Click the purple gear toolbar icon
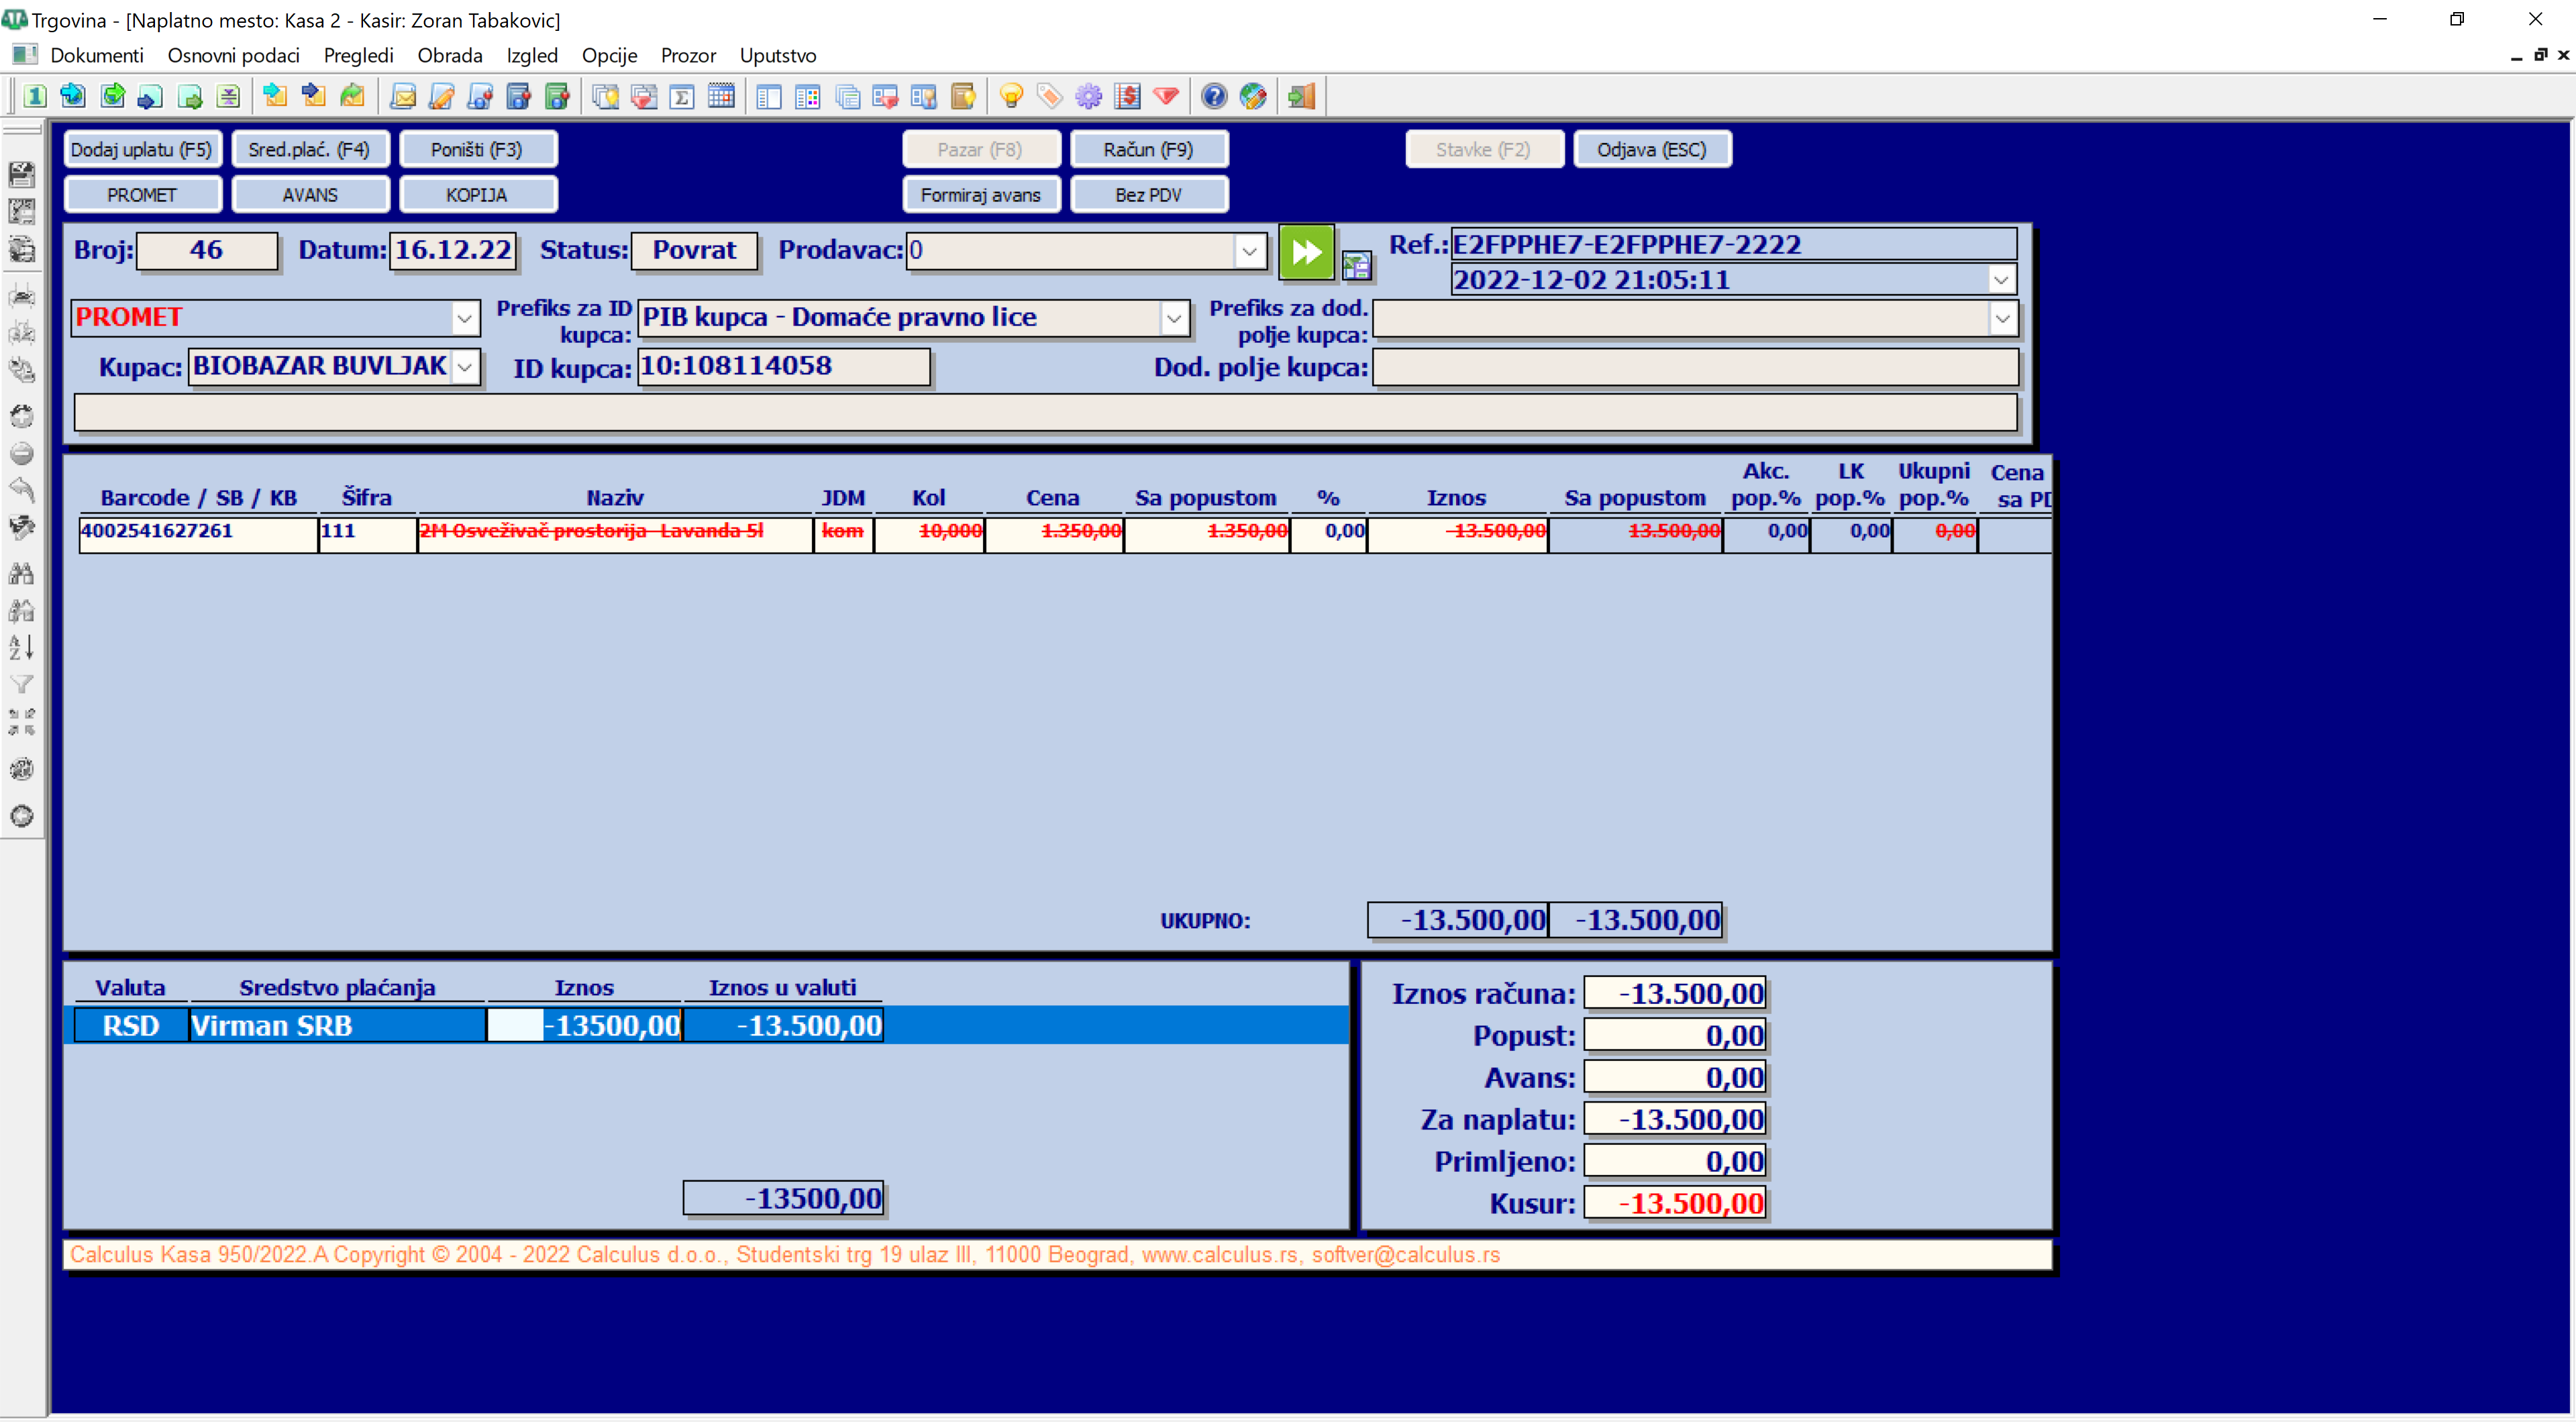This screenshot has height=1422, width=2576. pos(1088,96)
